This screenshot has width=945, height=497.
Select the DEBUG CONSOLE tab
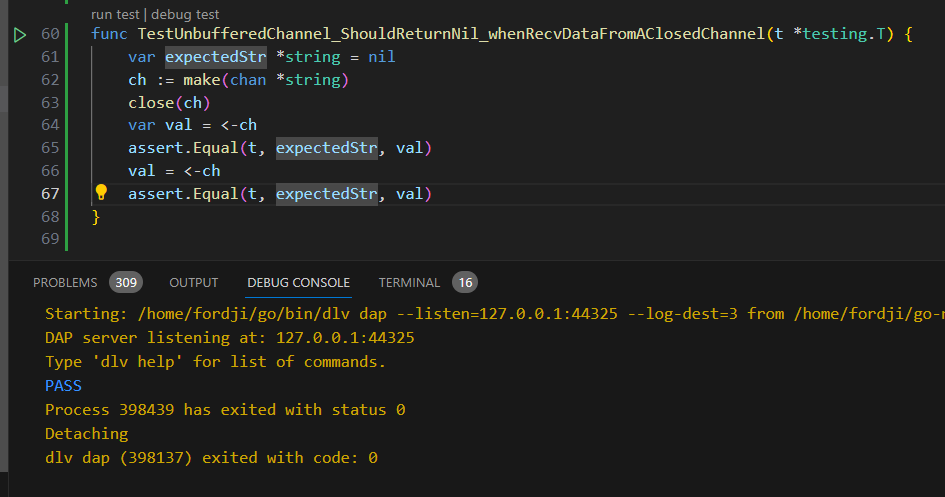point(298,283)
